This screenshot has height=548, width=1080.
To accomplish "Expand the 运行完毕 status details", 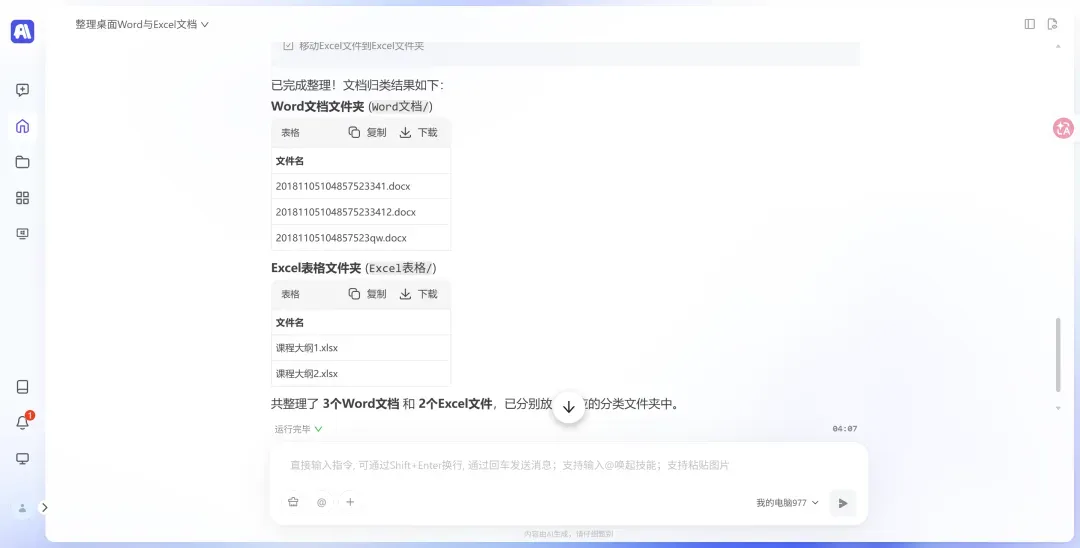I will coord(298,429).
